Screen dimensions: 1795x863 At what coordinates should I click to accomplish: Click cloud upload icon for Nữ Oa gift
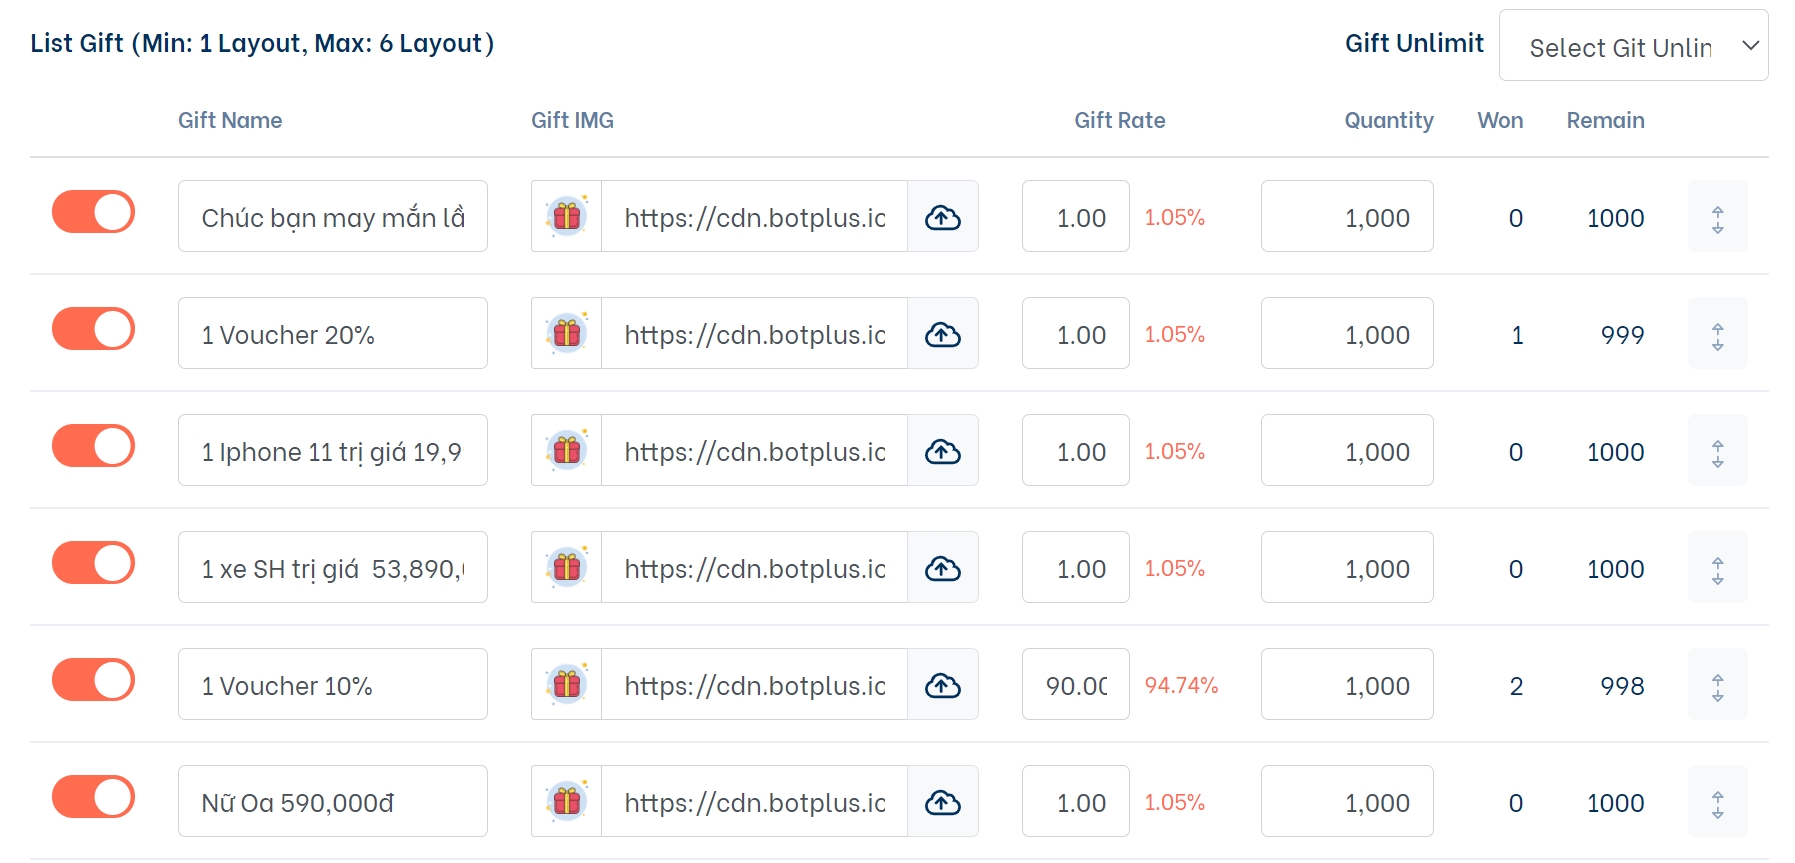pos(942,802)
